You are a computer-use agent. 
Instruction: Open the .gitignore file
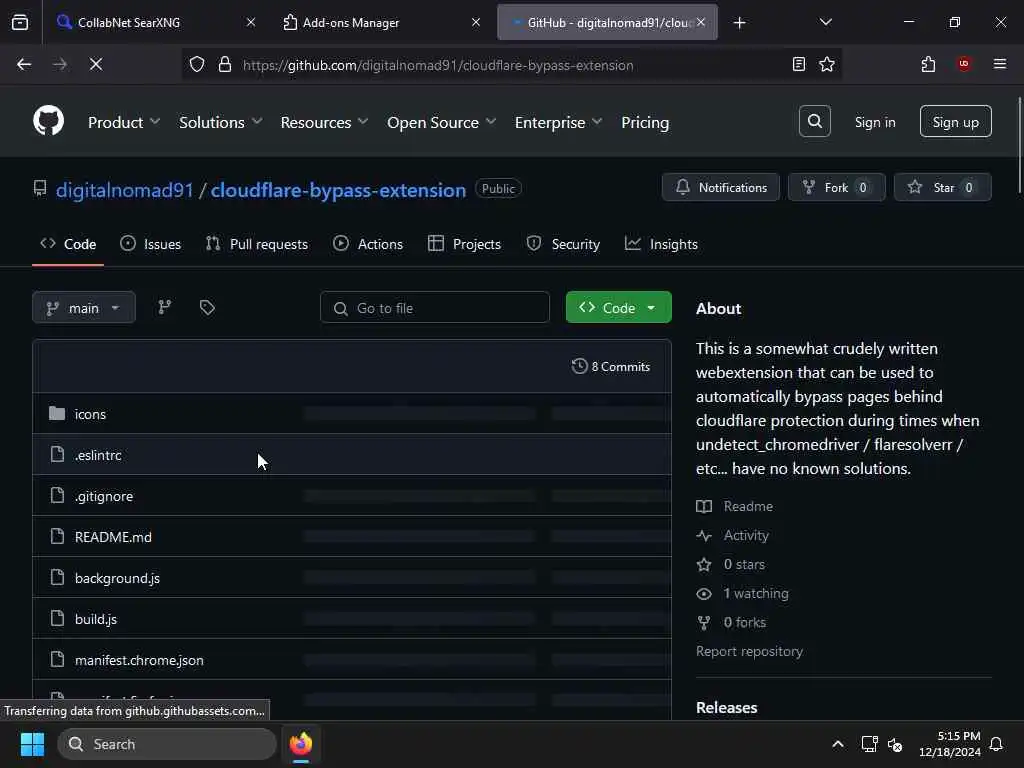104,496
